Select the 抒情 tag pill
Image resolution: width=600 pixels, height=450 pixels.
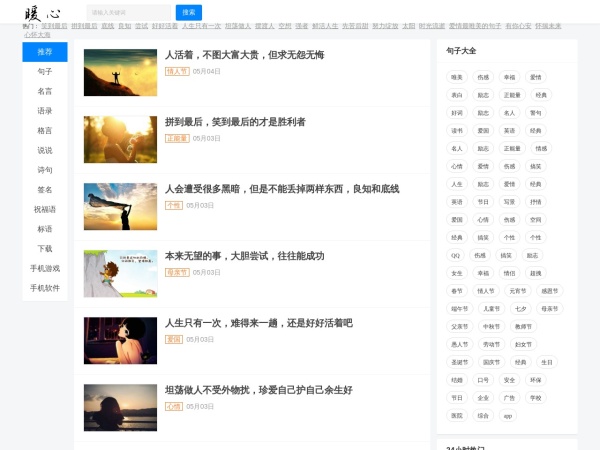535,202
